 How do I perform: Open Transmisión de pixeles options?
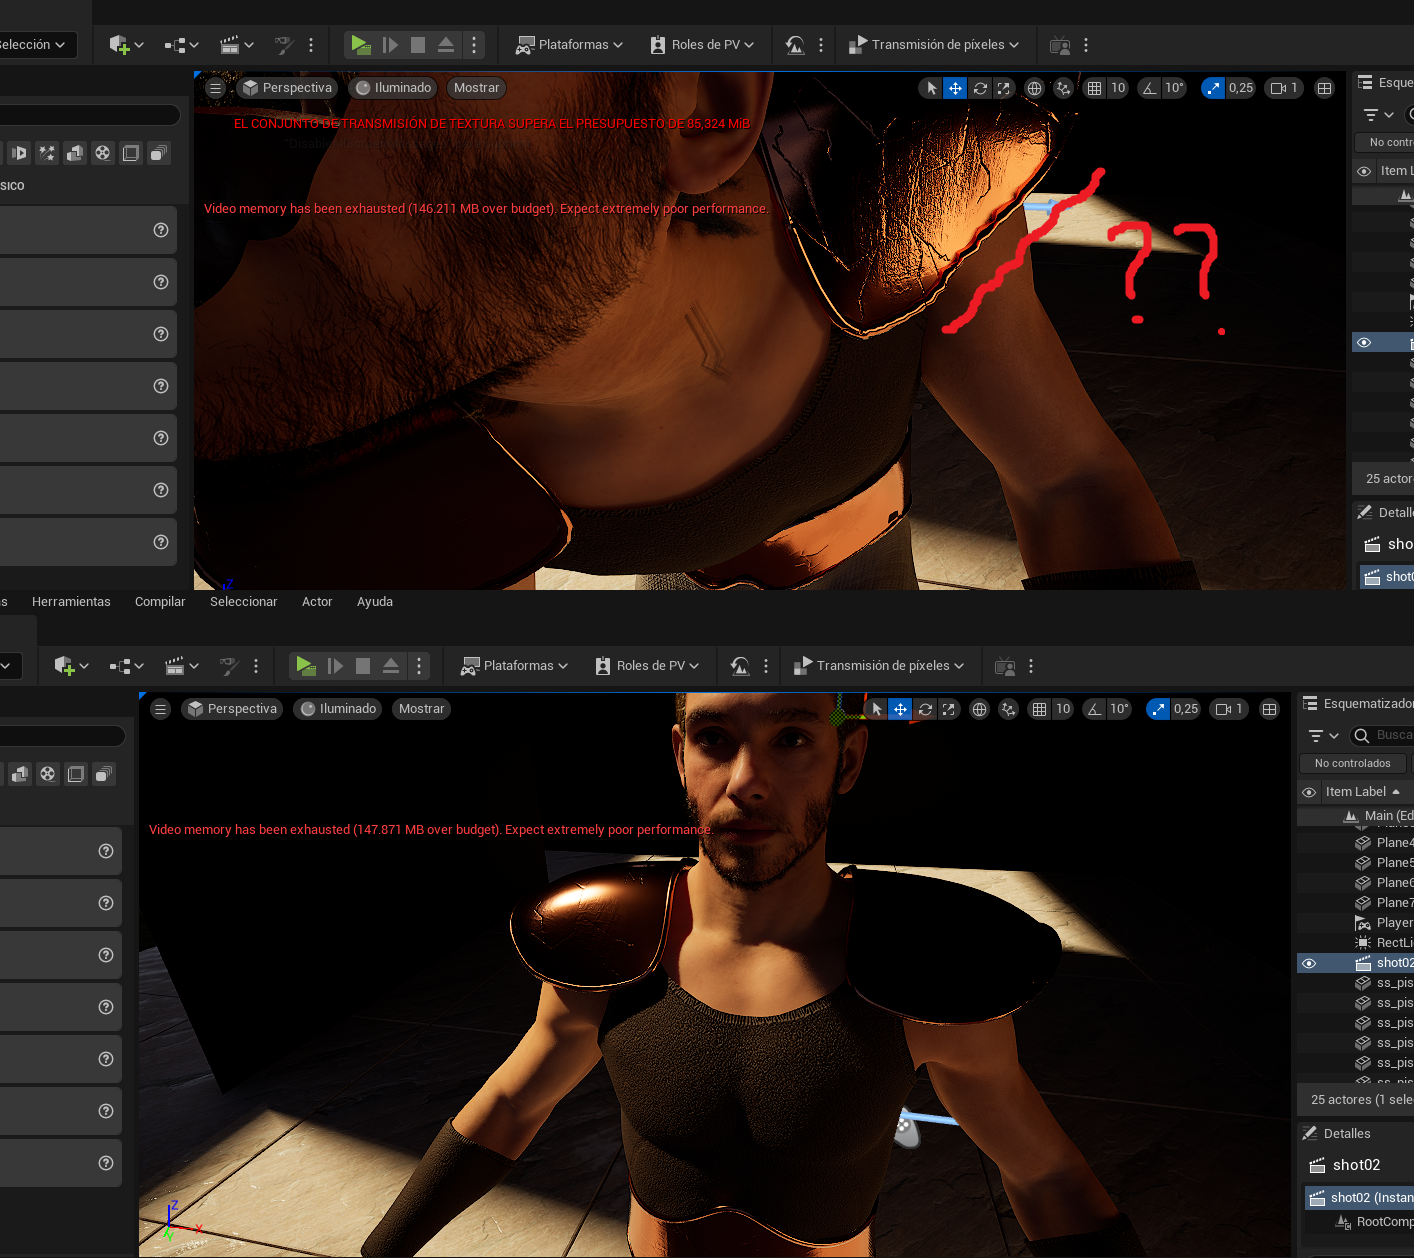pyautogui.click(x=935, y=45)
